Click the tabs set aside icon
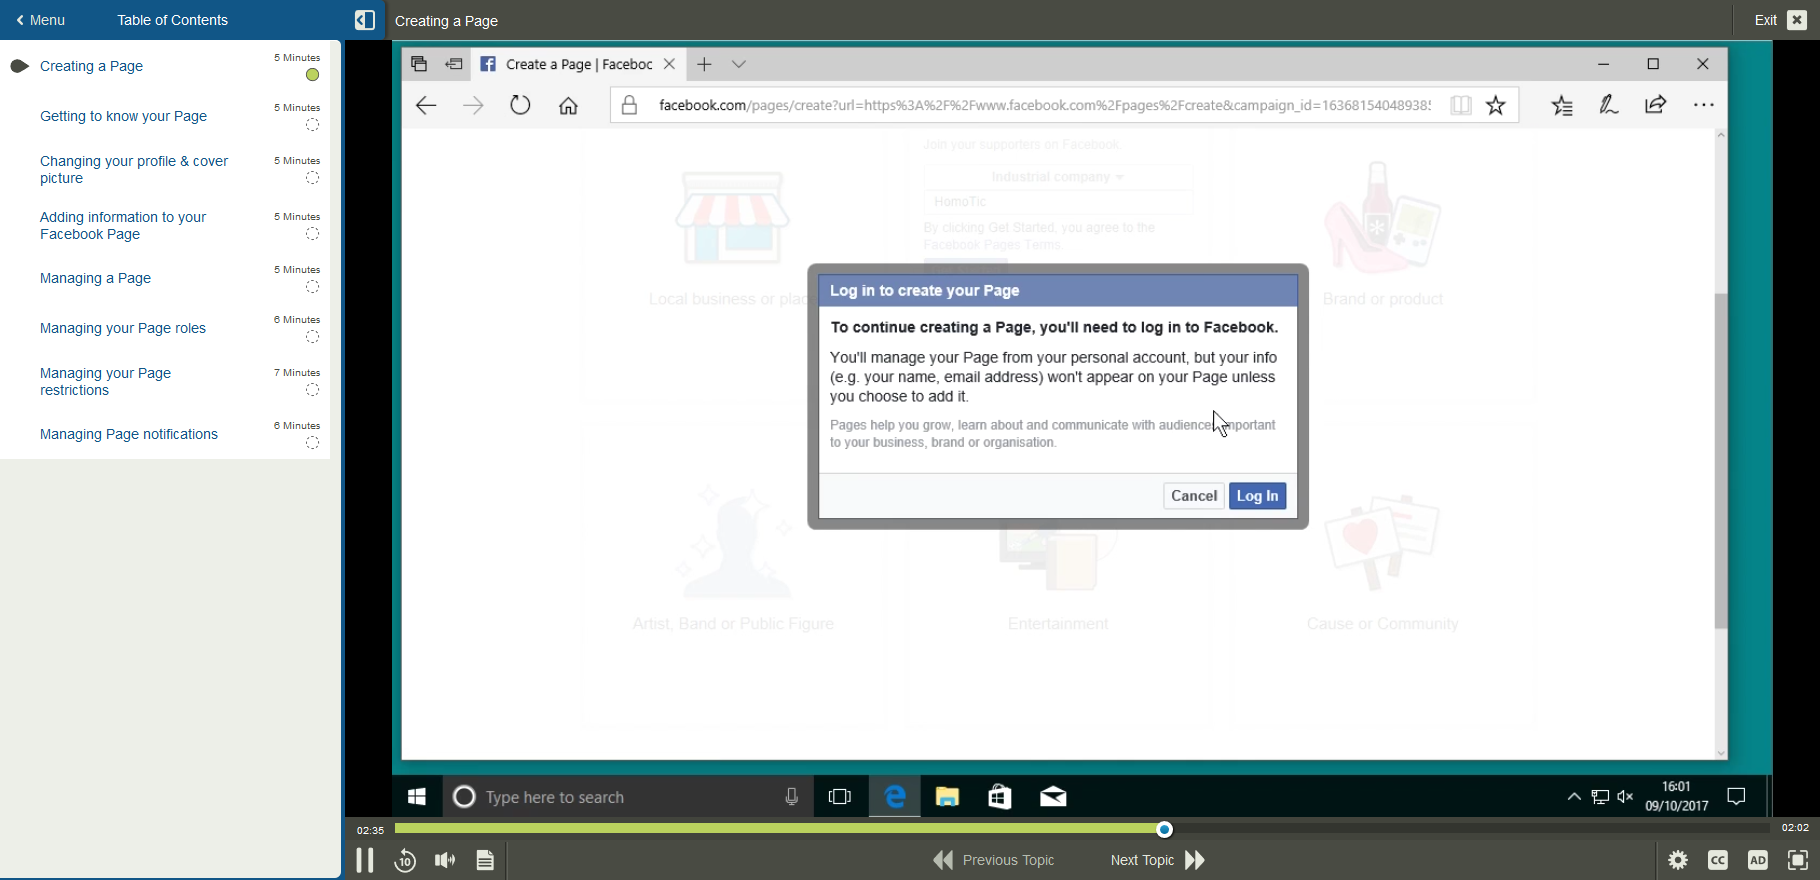 click(x=419, y=64)
